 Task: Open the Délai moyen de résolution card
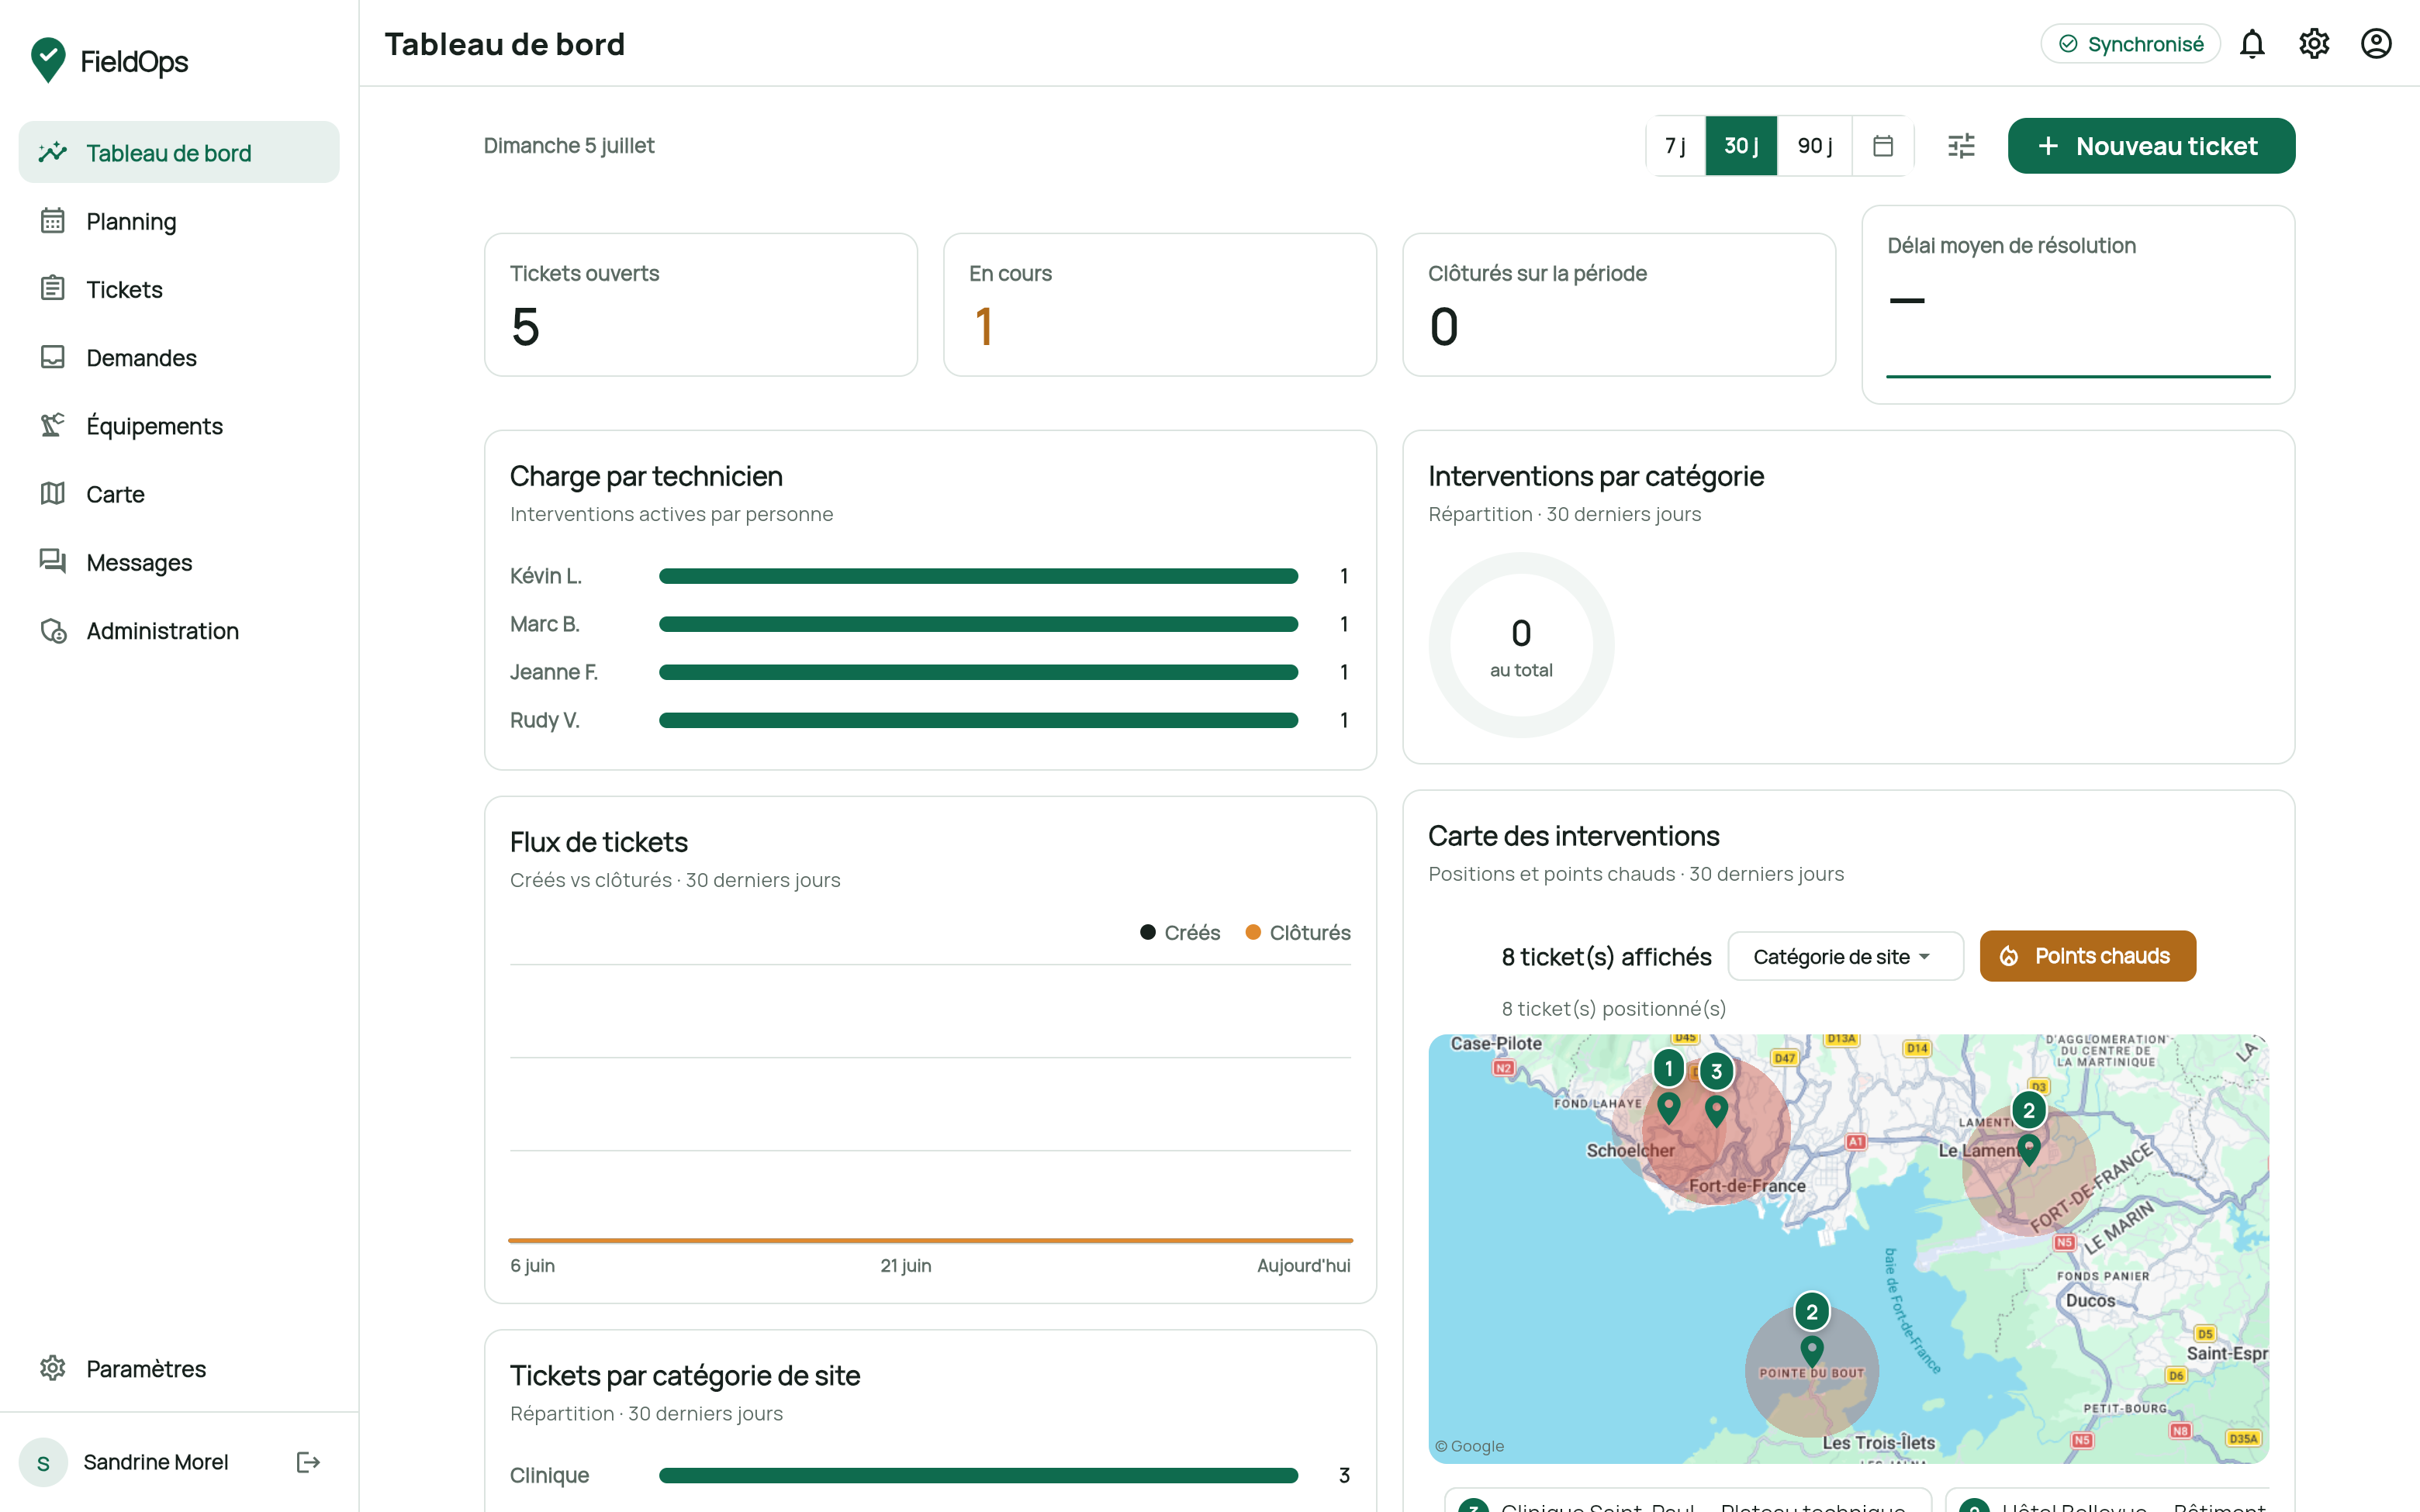pos(2078,305)
